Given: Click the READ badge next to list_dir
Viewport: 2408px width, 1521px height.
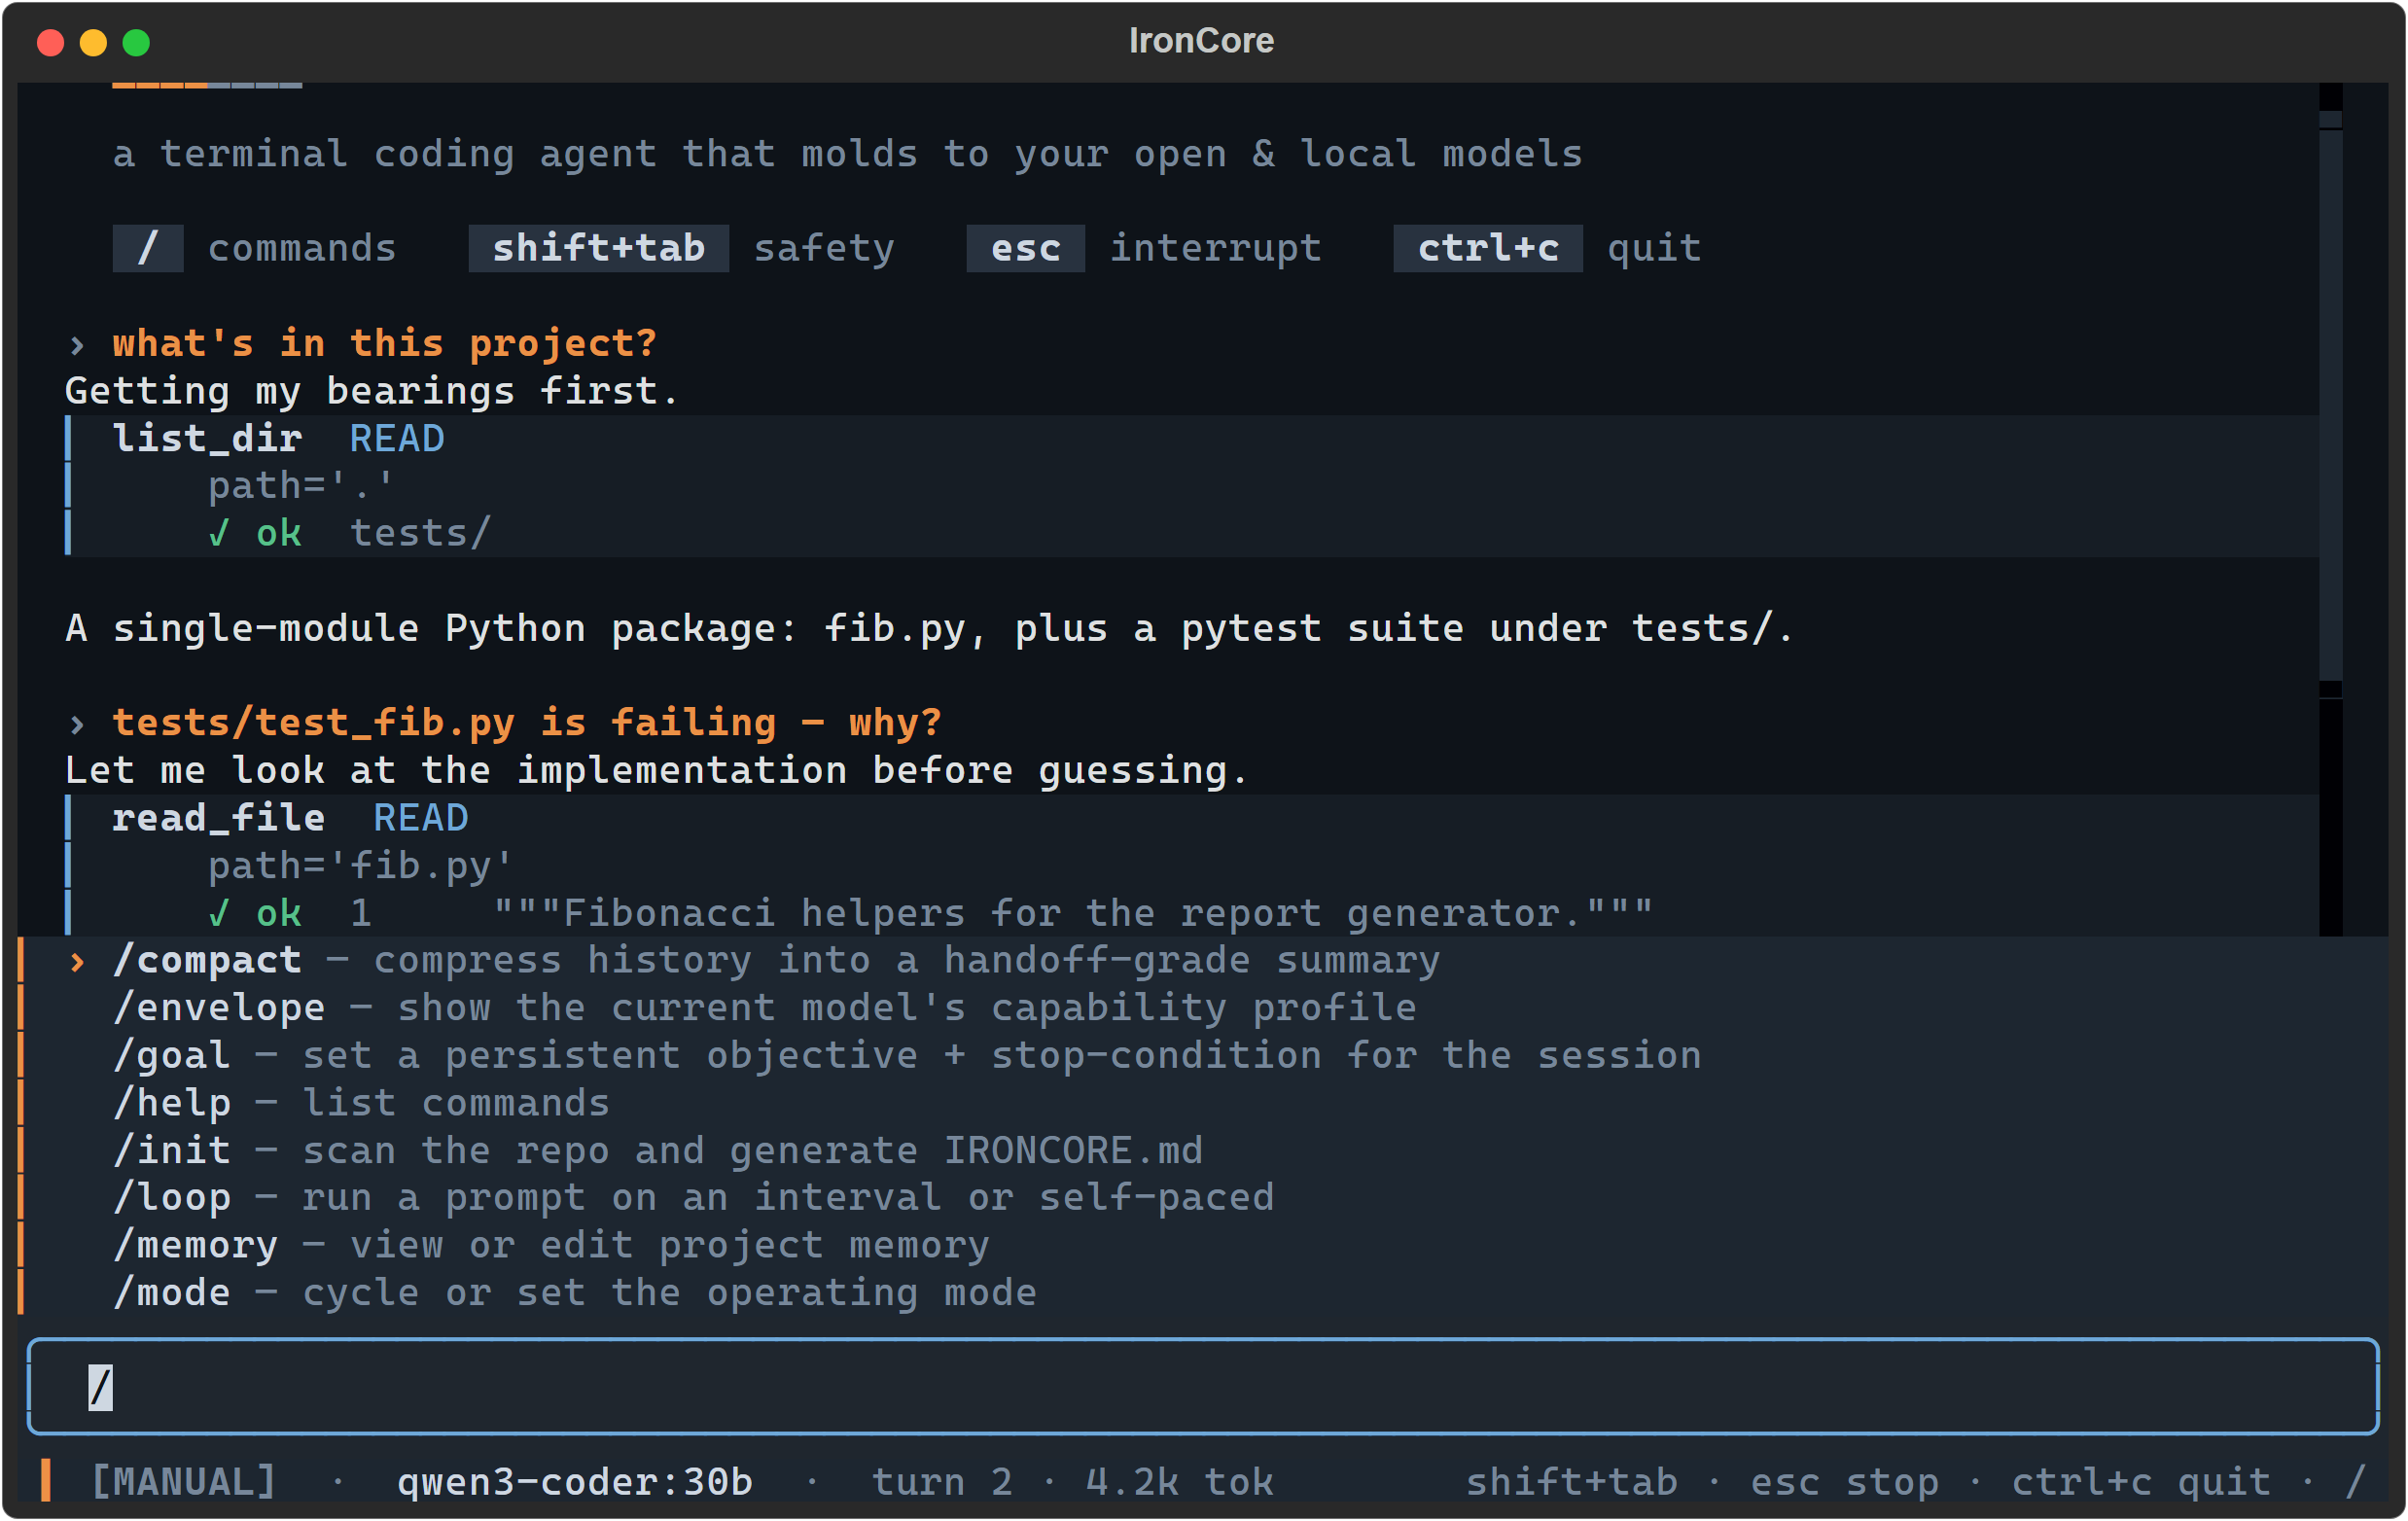Looking at the screenshot, I should [397, 439].
